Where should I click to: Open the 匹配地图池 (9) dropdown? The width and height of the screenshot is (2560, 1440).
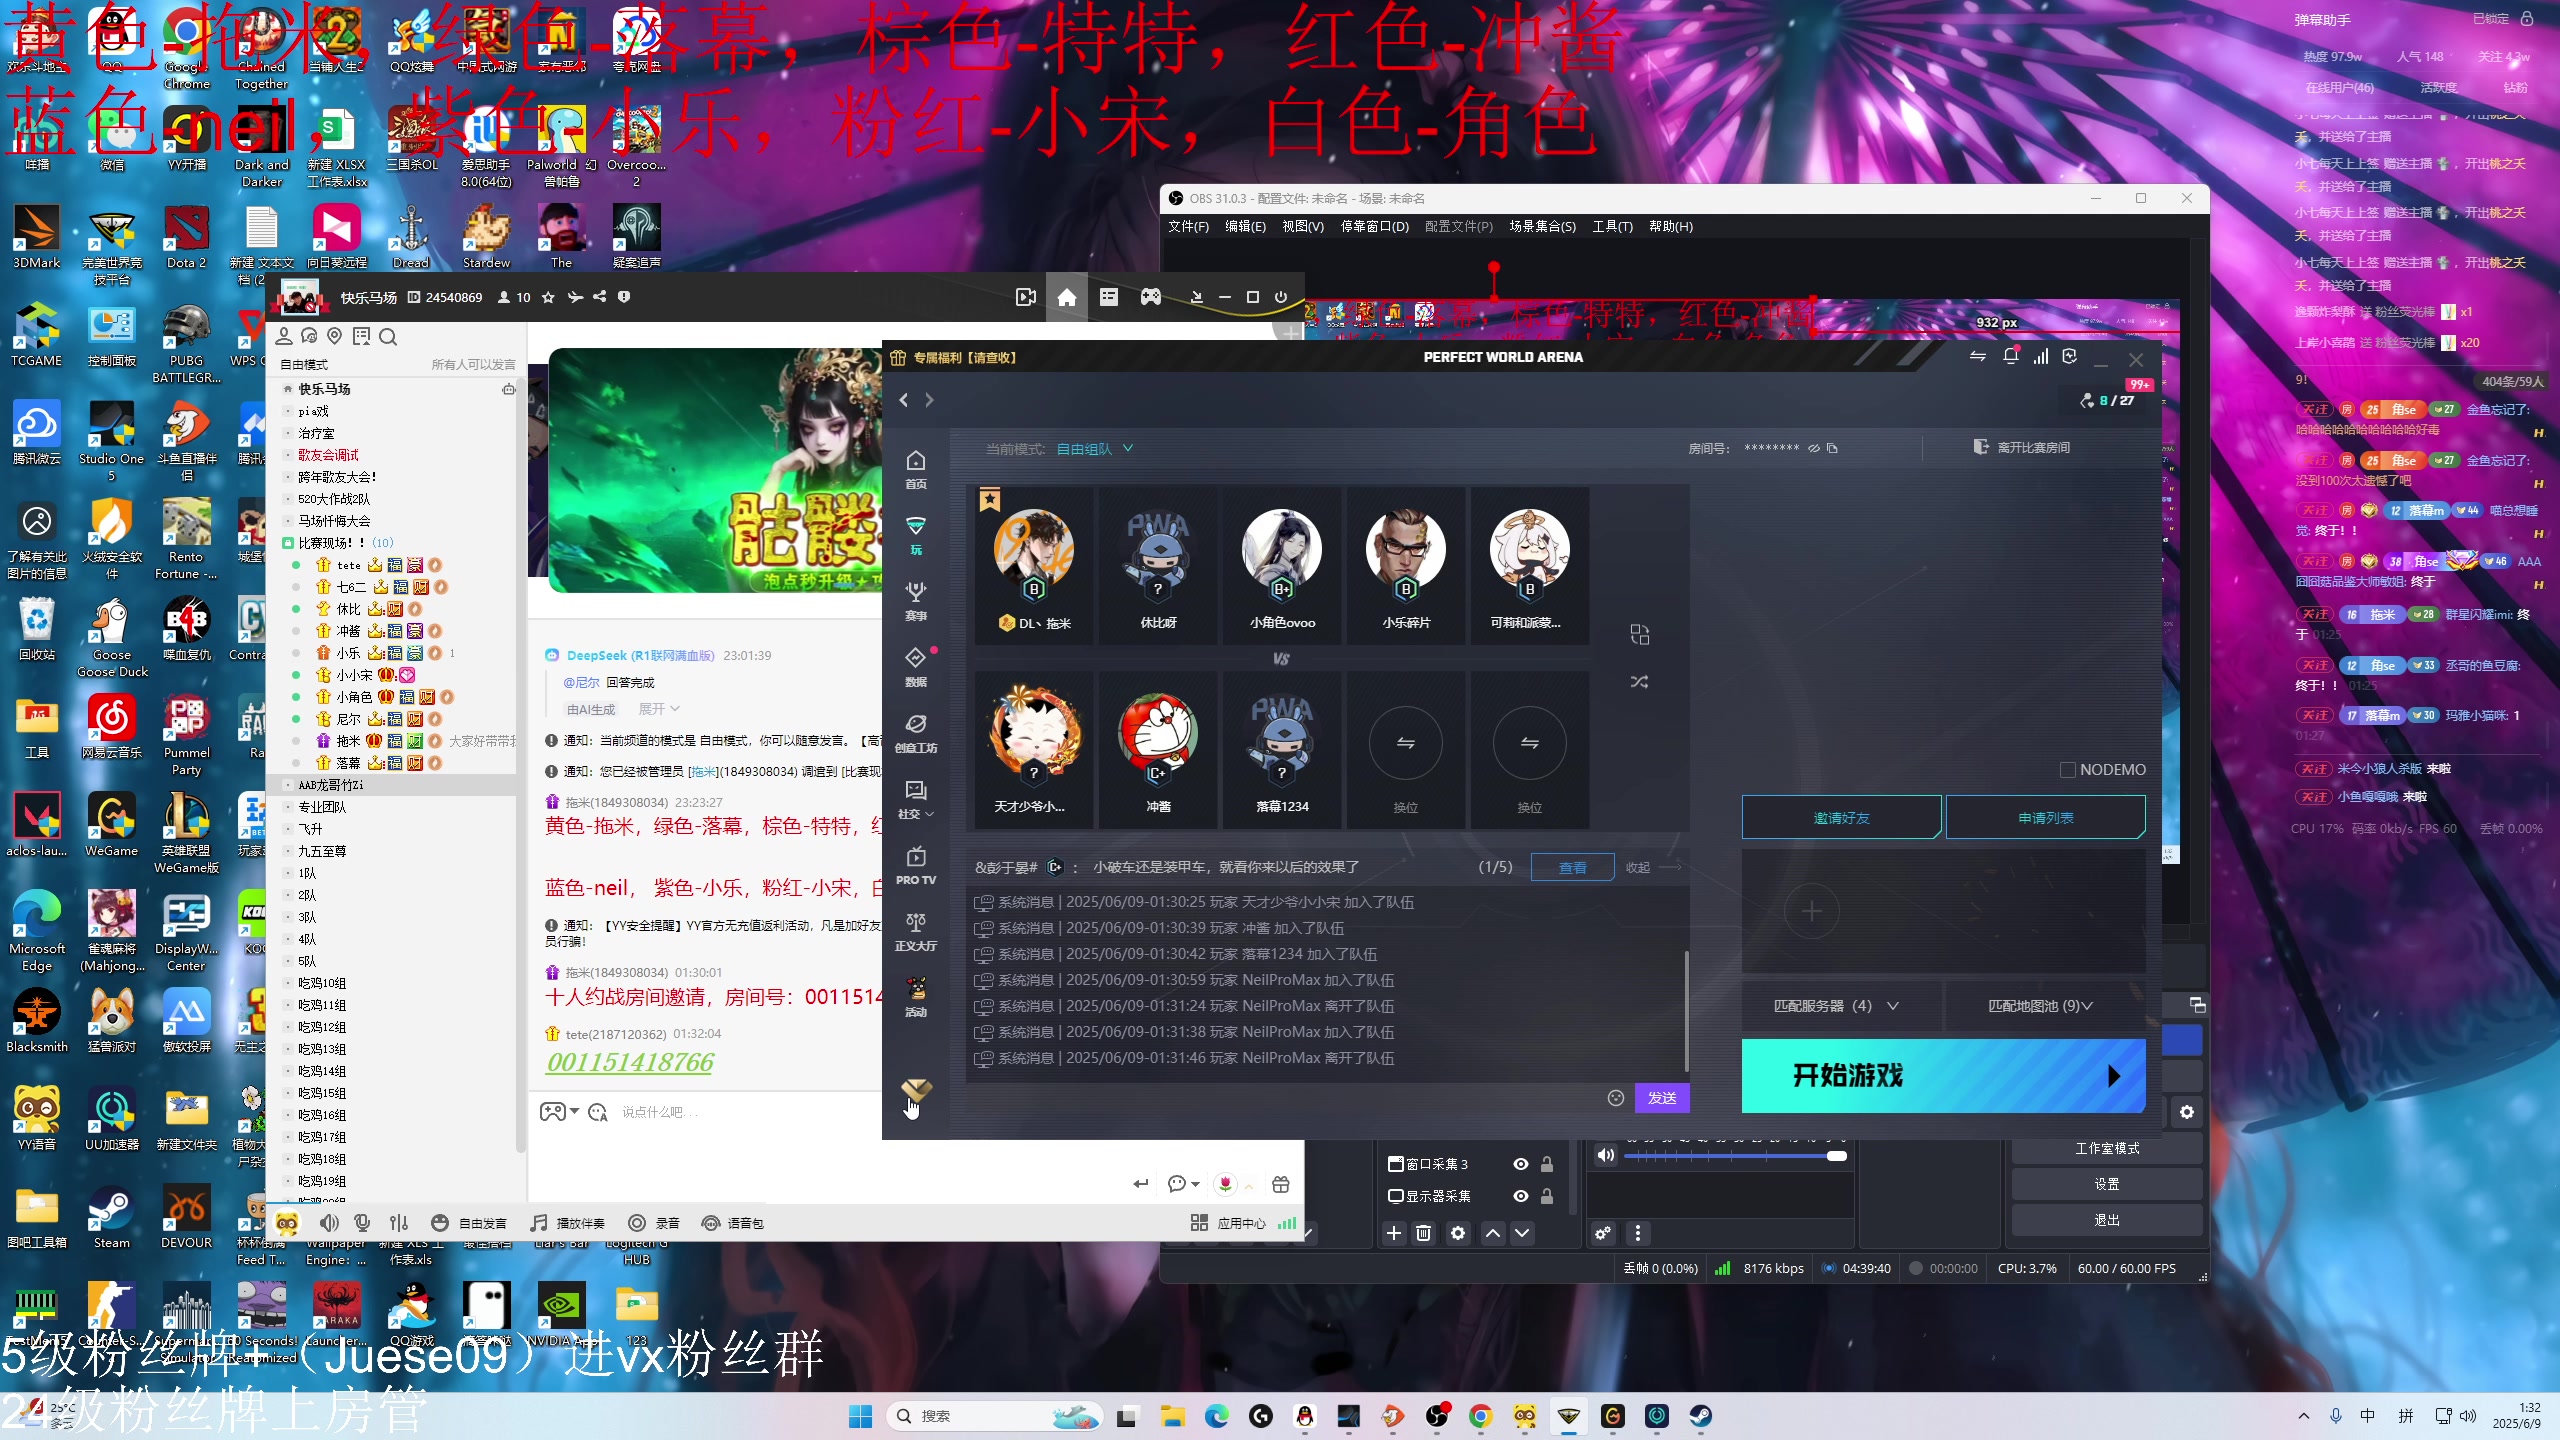2041,1006
